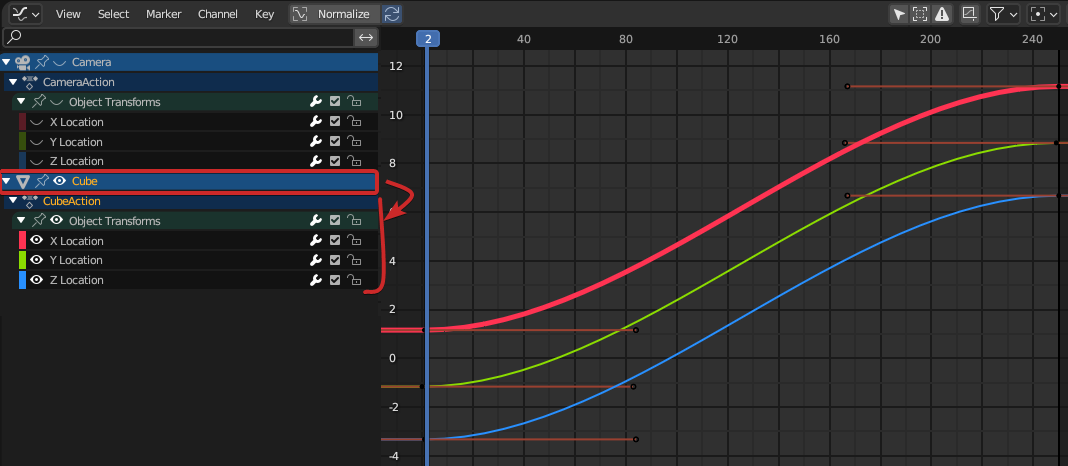Select the CubeAction label
Viewport: 1068px width, 466px height.
click(x=72, y=201)
